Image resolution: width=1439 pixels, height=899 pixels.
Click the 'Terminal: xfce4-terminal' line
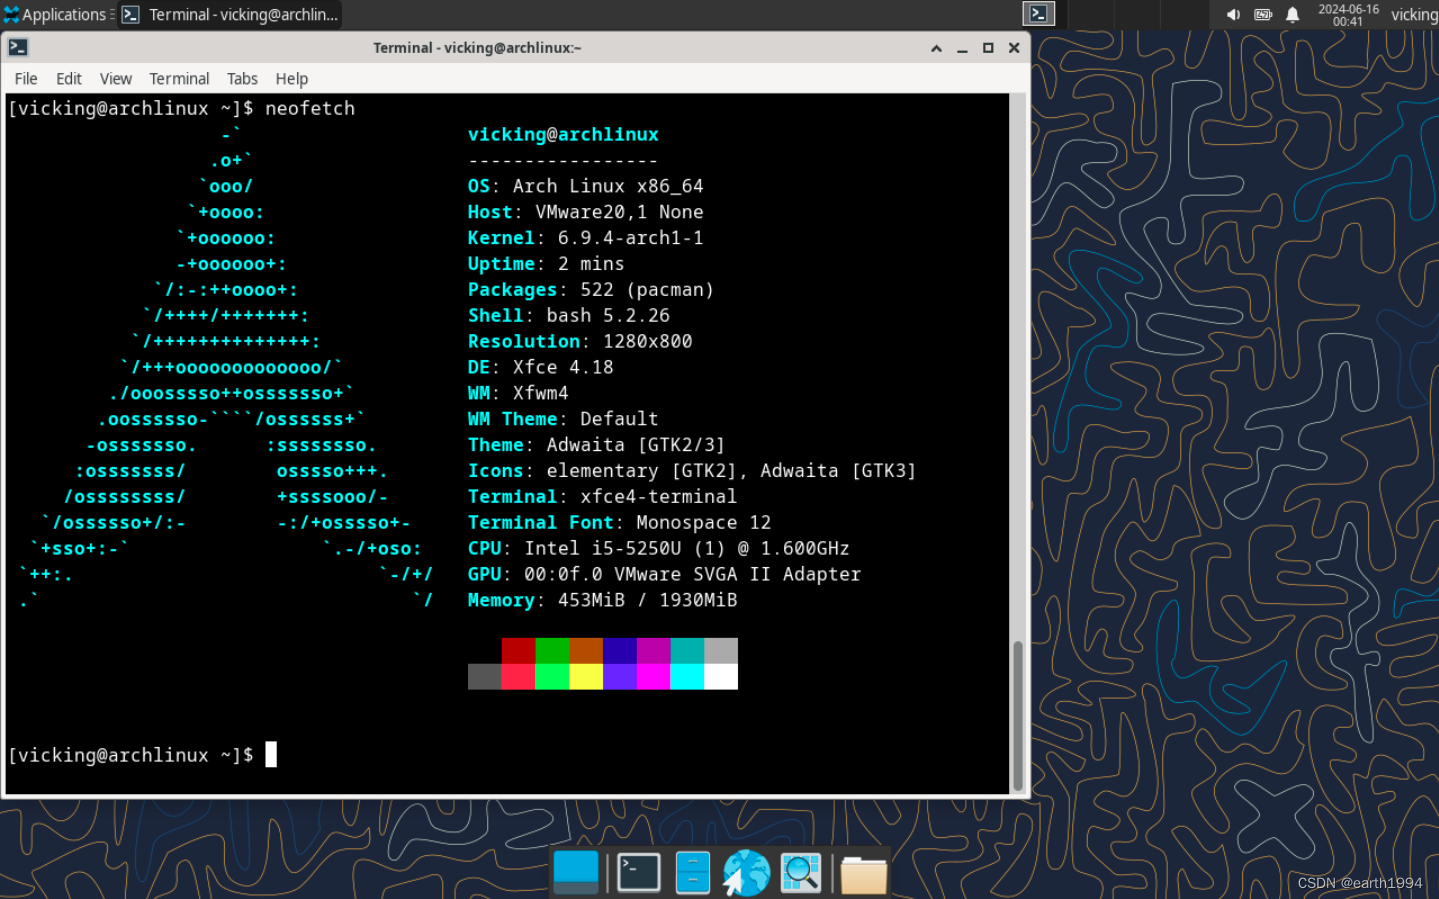tap(602, 497)
